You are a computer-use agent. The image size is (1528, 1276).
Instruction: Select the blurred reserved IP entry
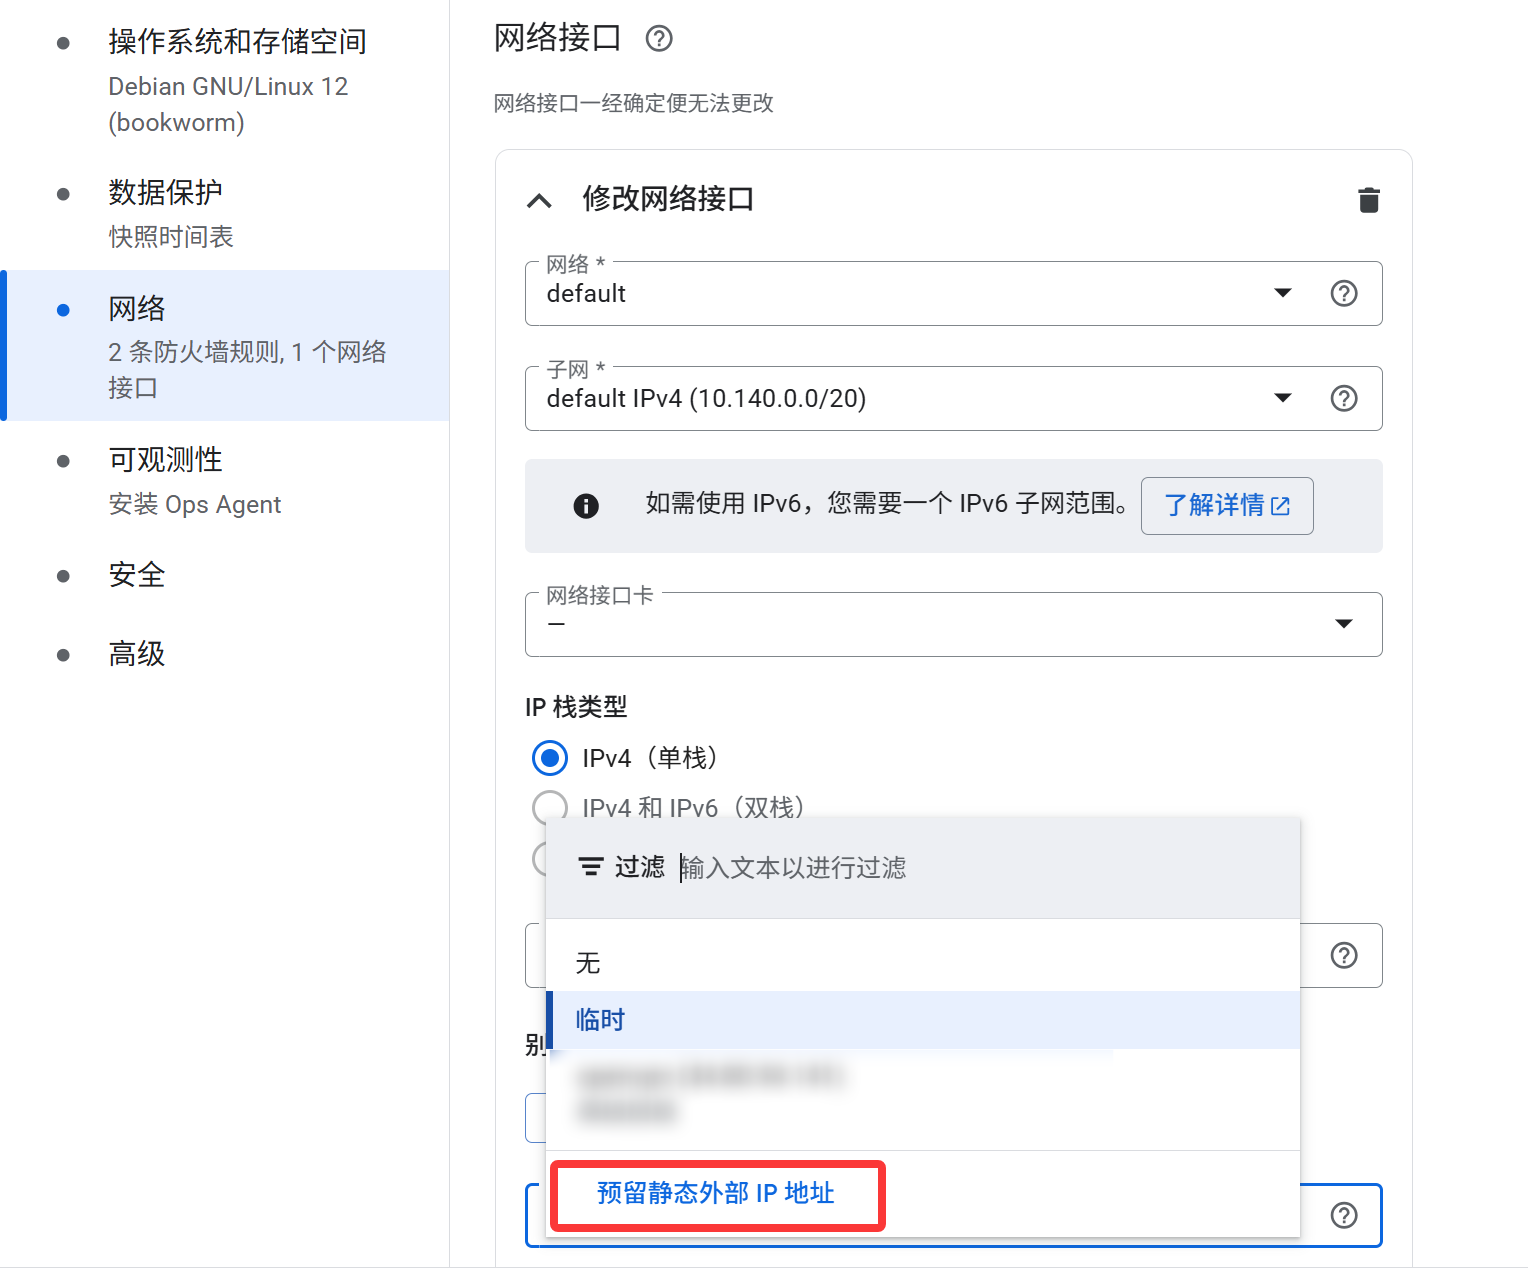923,1094
